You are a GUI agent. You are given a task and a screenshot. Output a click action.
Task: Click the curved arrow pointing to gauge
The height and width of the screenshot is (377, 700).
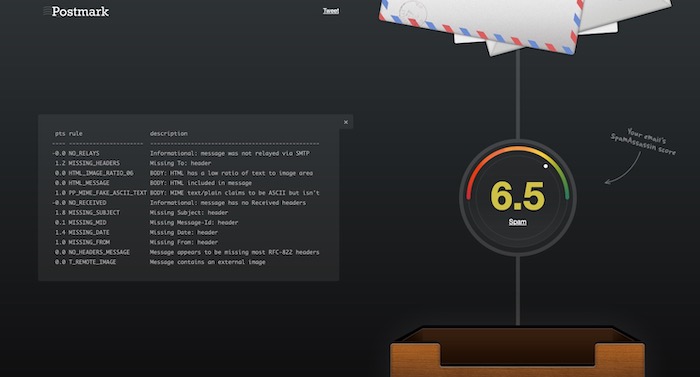point(623,169)
